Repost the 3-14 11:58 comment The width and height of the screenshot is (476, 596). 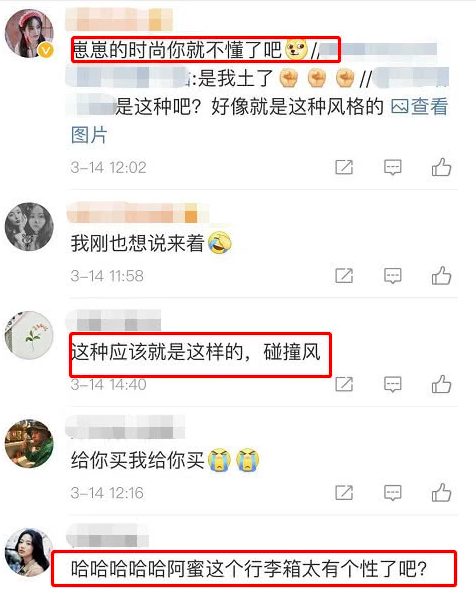pyautogui.click(x=344, y=276)
